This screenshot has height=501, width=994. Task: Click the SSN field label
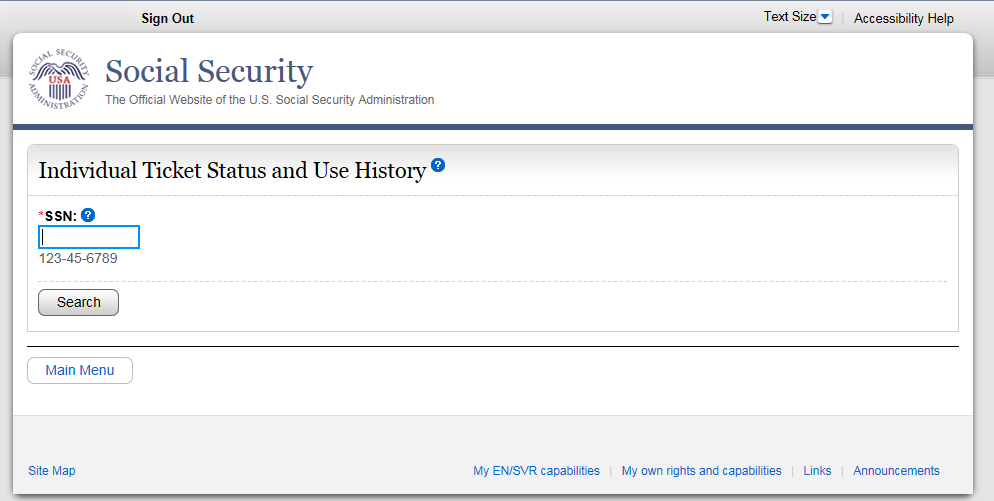tap(60, 216)
